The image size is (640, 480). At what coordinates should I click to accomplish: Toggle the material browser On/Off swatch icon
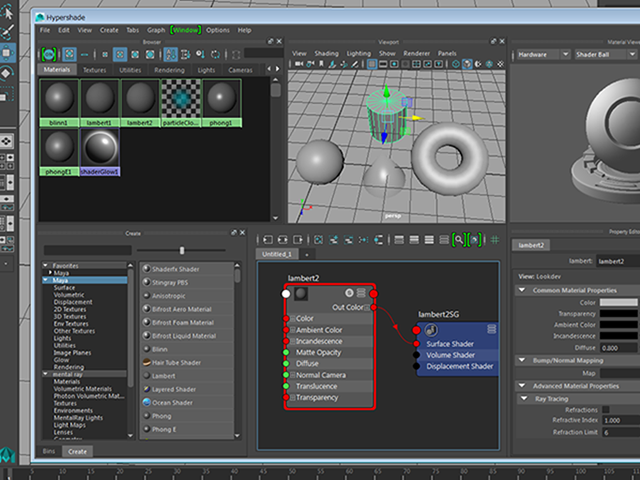[49, 54]
